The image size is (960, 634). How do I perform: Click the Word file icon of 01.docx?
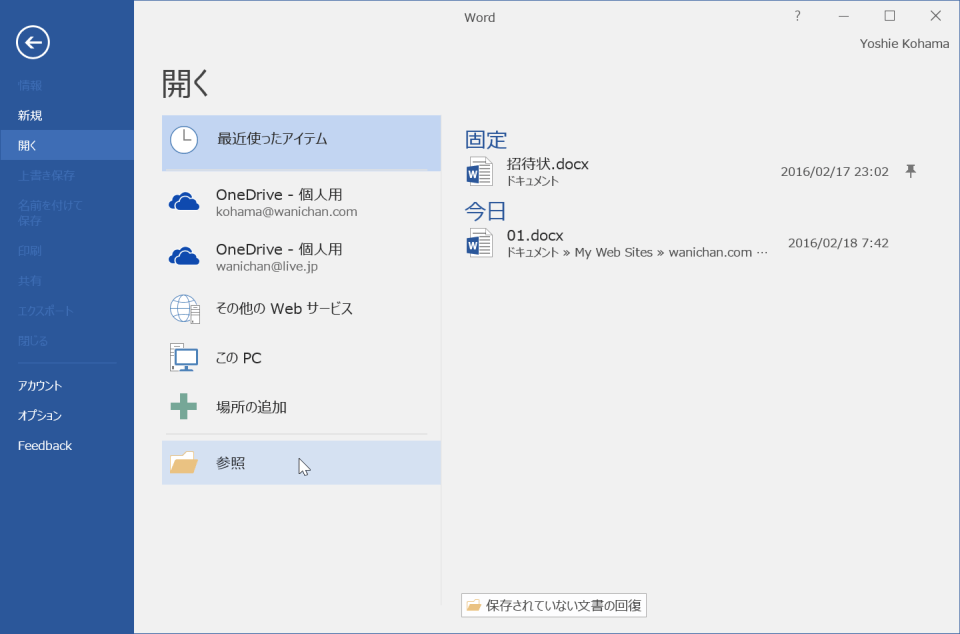(479, 243)
